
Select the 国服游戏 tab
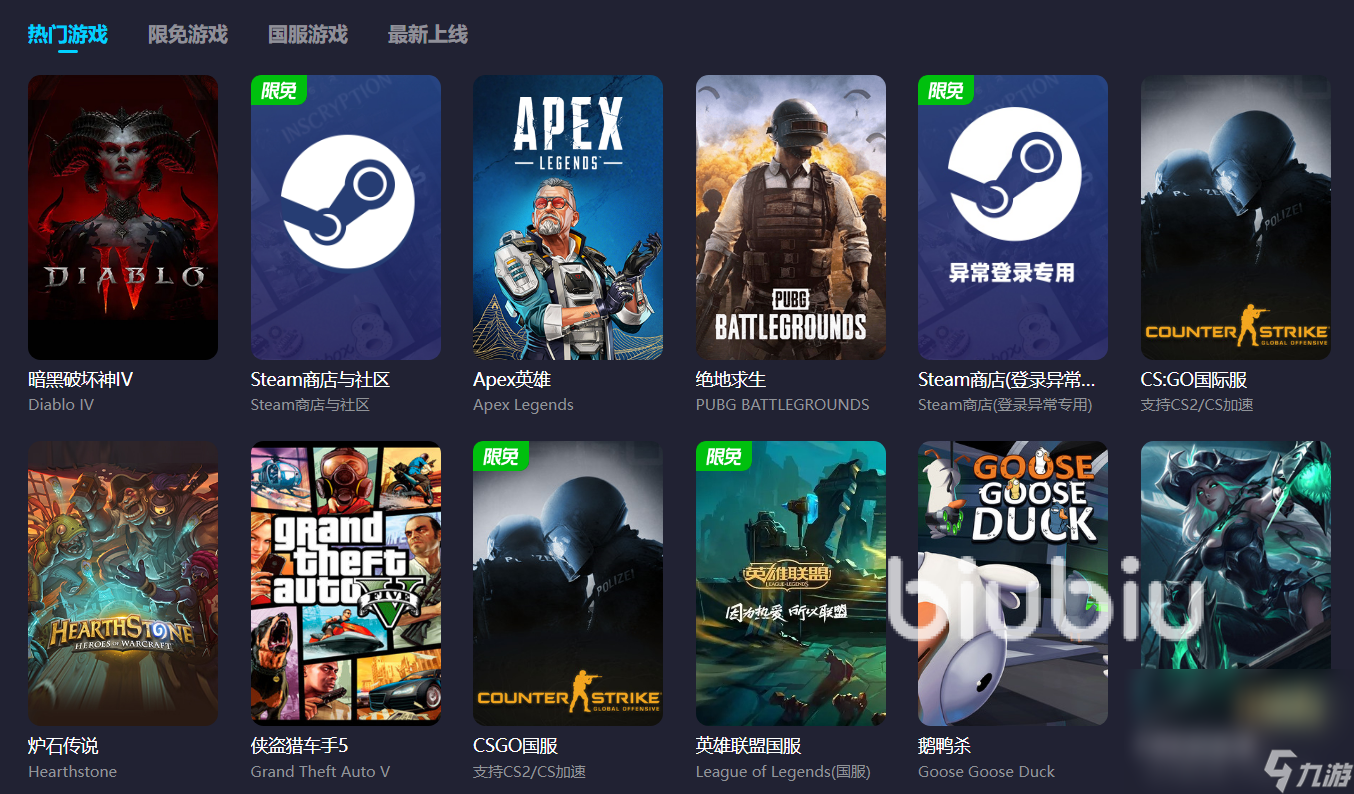[307, 34]
